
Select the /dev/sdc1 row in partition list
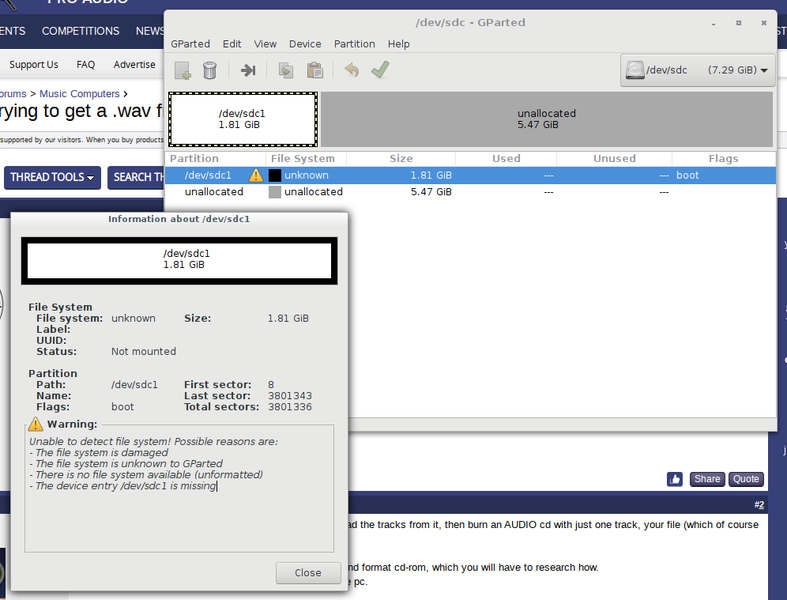(x=470, y=175)
